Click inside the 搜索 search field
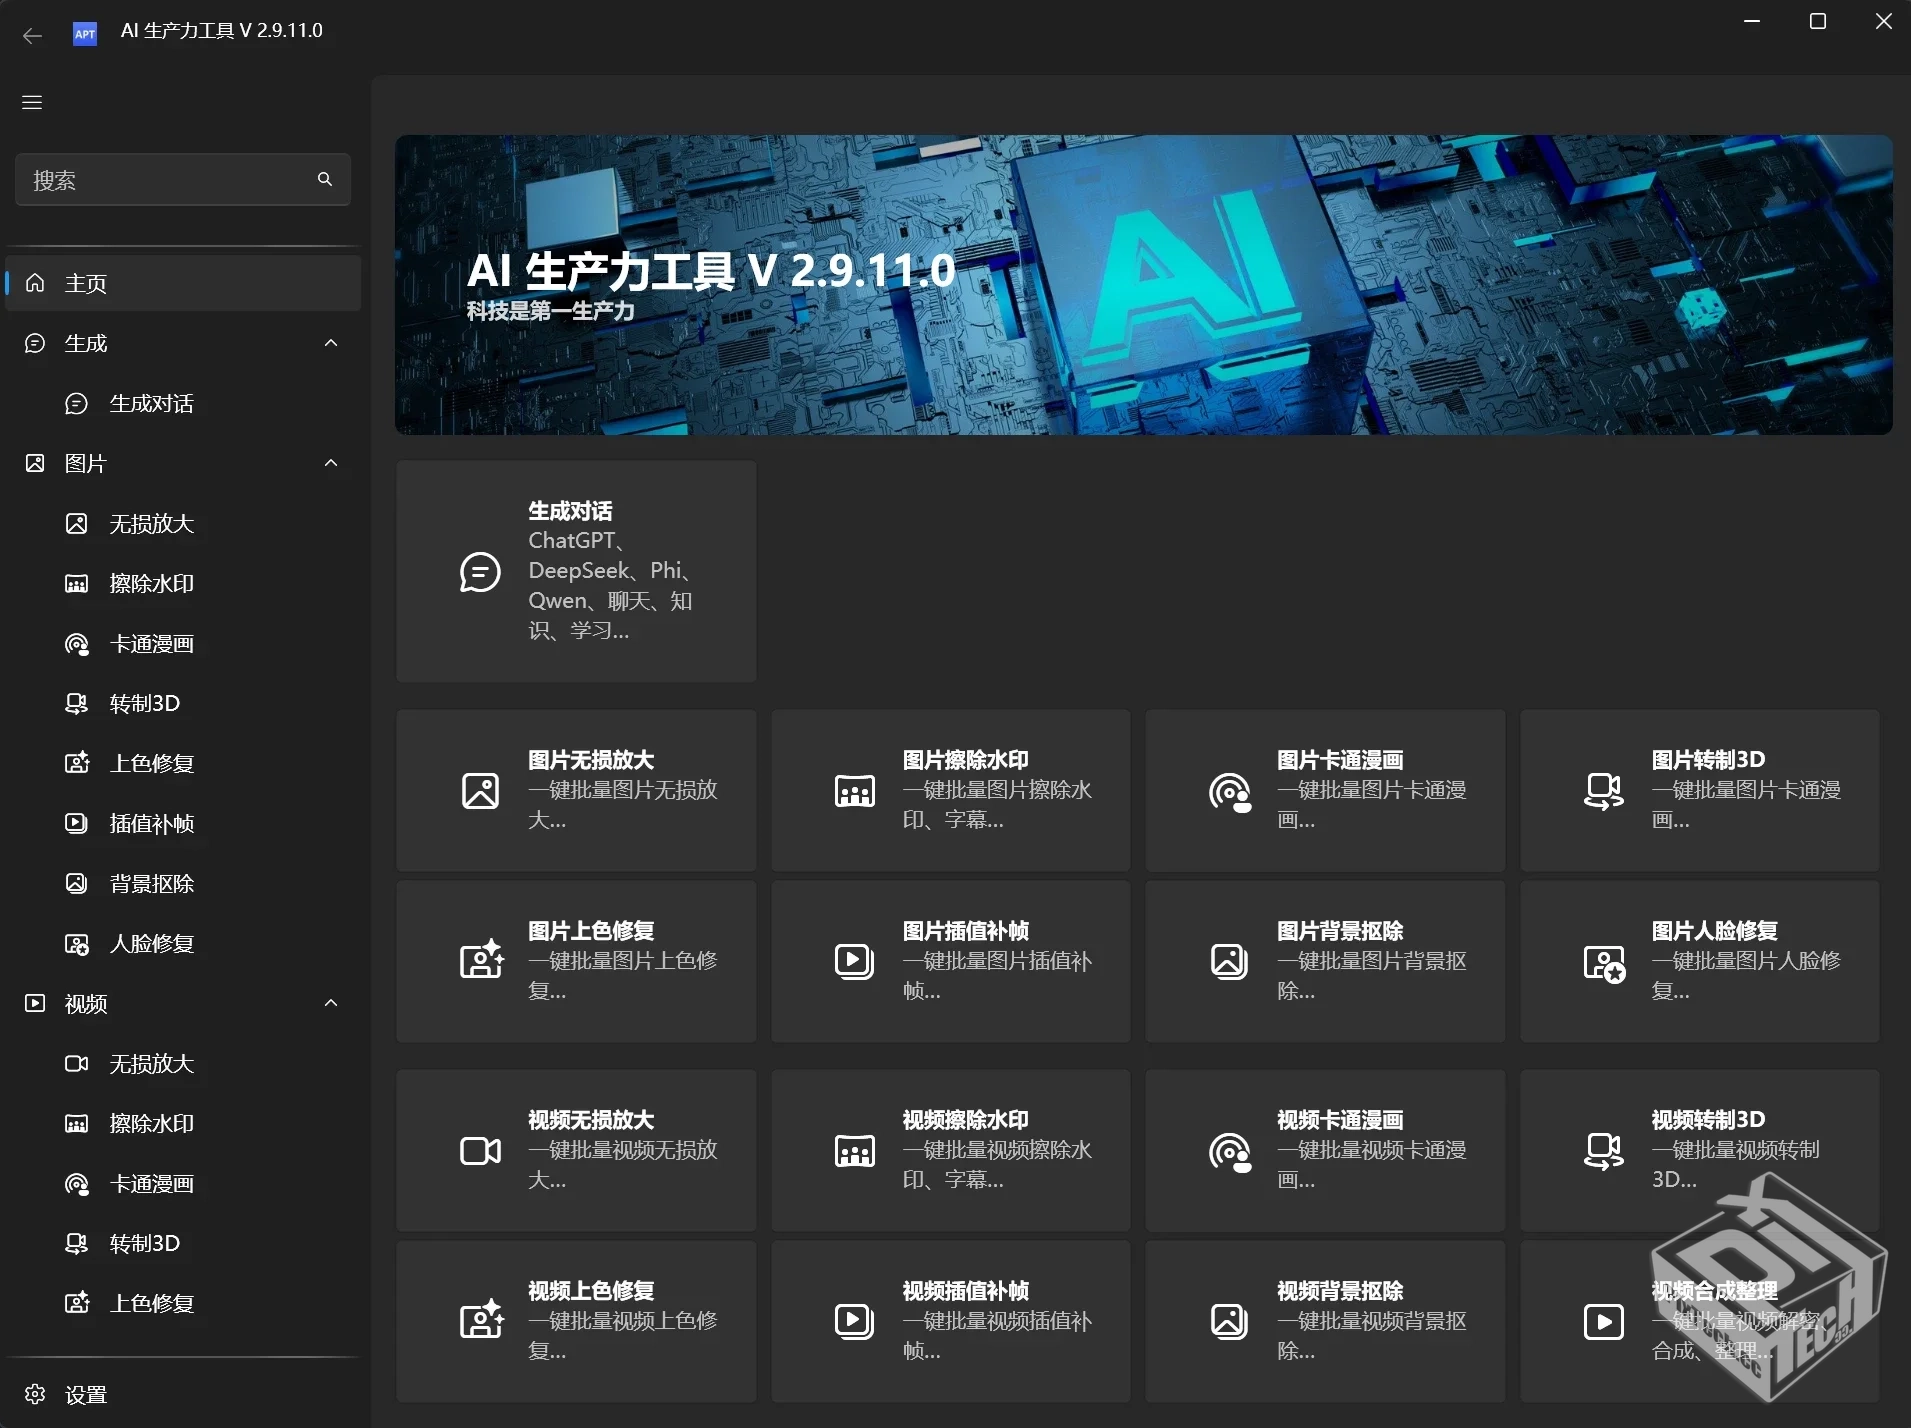This screenshot has width=1911, height=1428. pos(160,179)
